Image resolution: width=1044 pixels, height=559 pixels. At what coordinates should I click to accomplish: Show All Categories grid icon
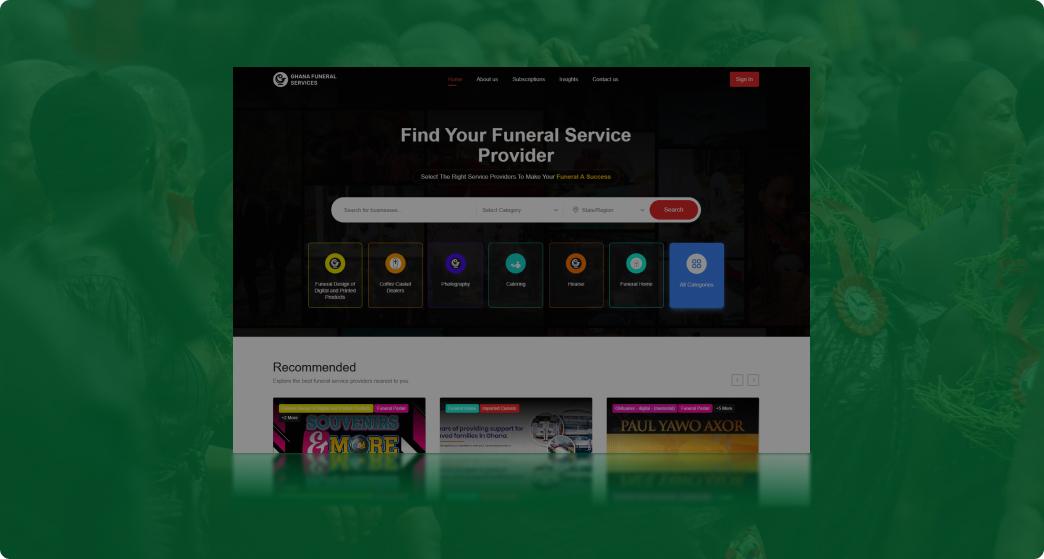pos(696,264)
